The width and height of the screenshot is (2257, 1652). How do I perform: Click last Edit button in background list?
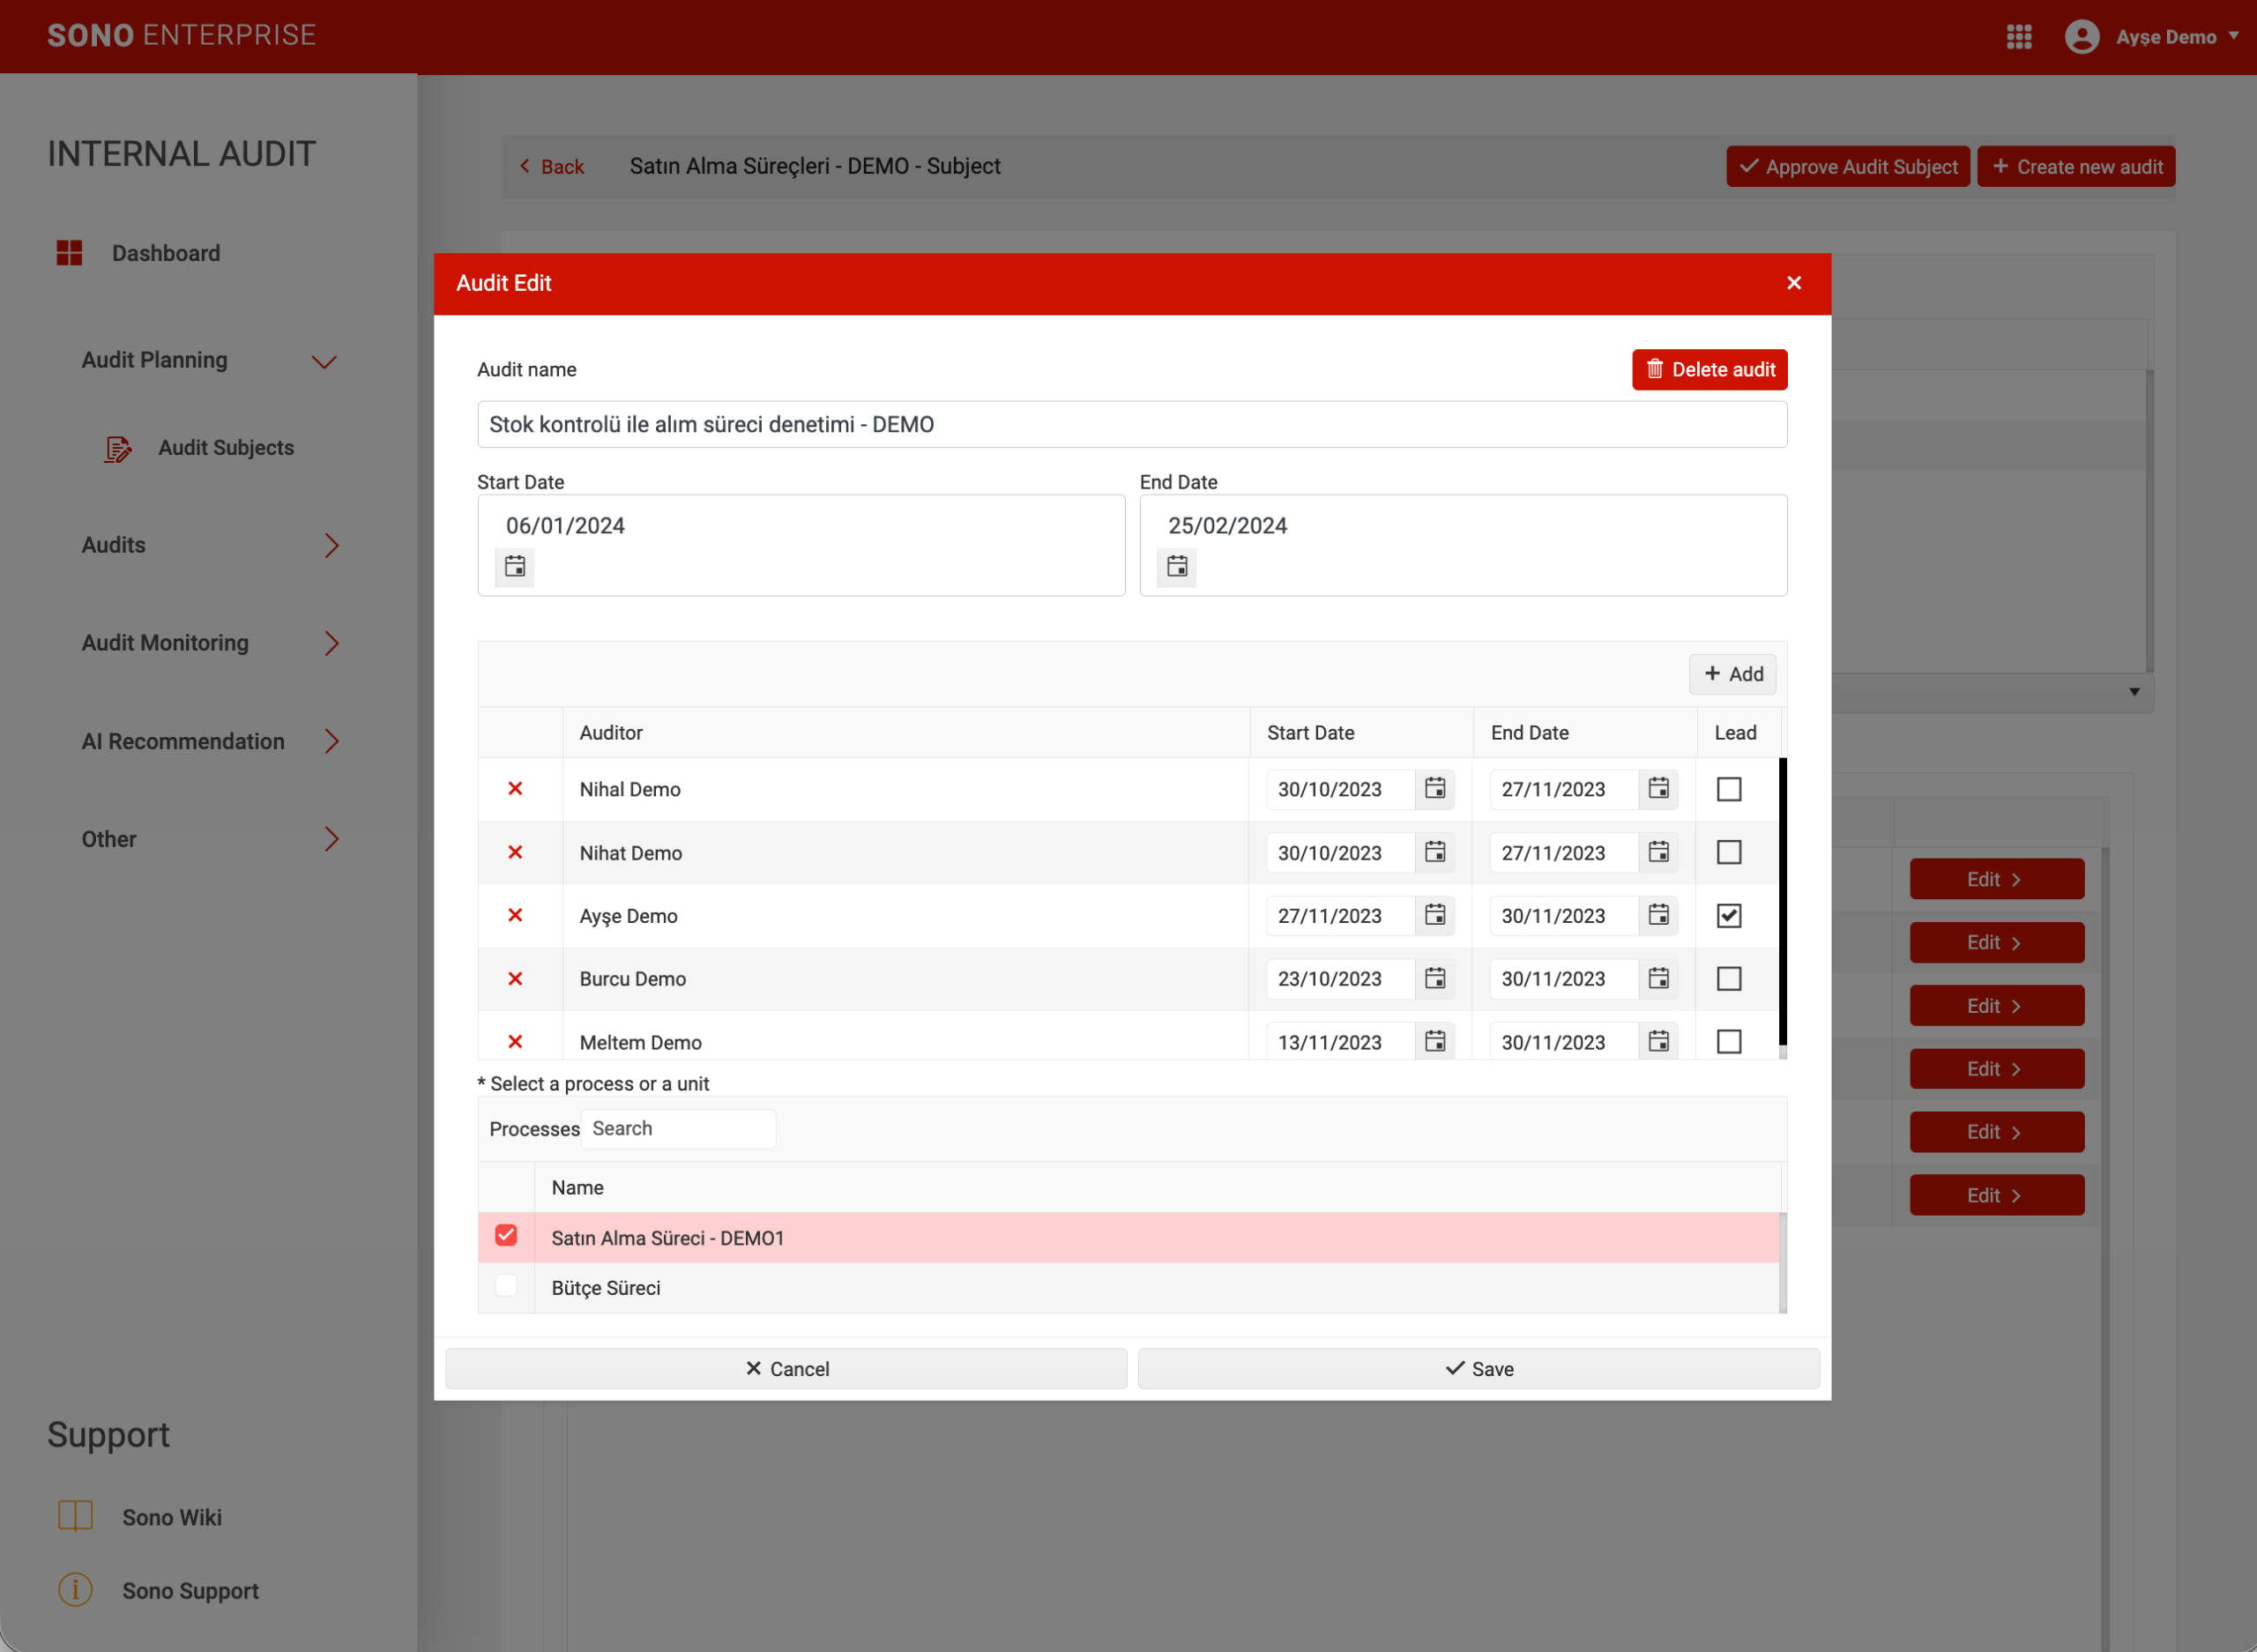pos(1996,1195)
